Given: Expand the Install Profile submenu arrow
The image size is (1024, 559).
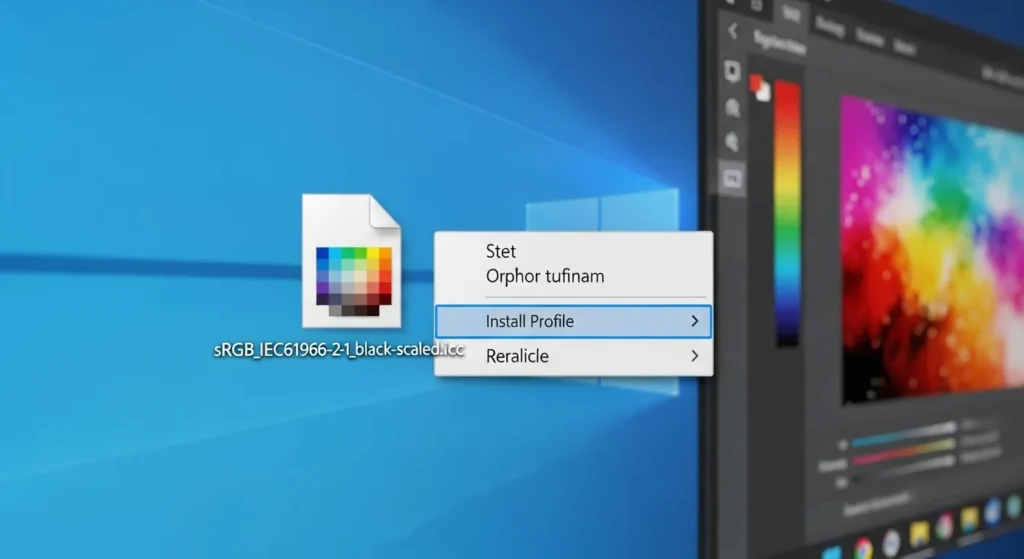Looking at the screenshot, I should (695, 321).
